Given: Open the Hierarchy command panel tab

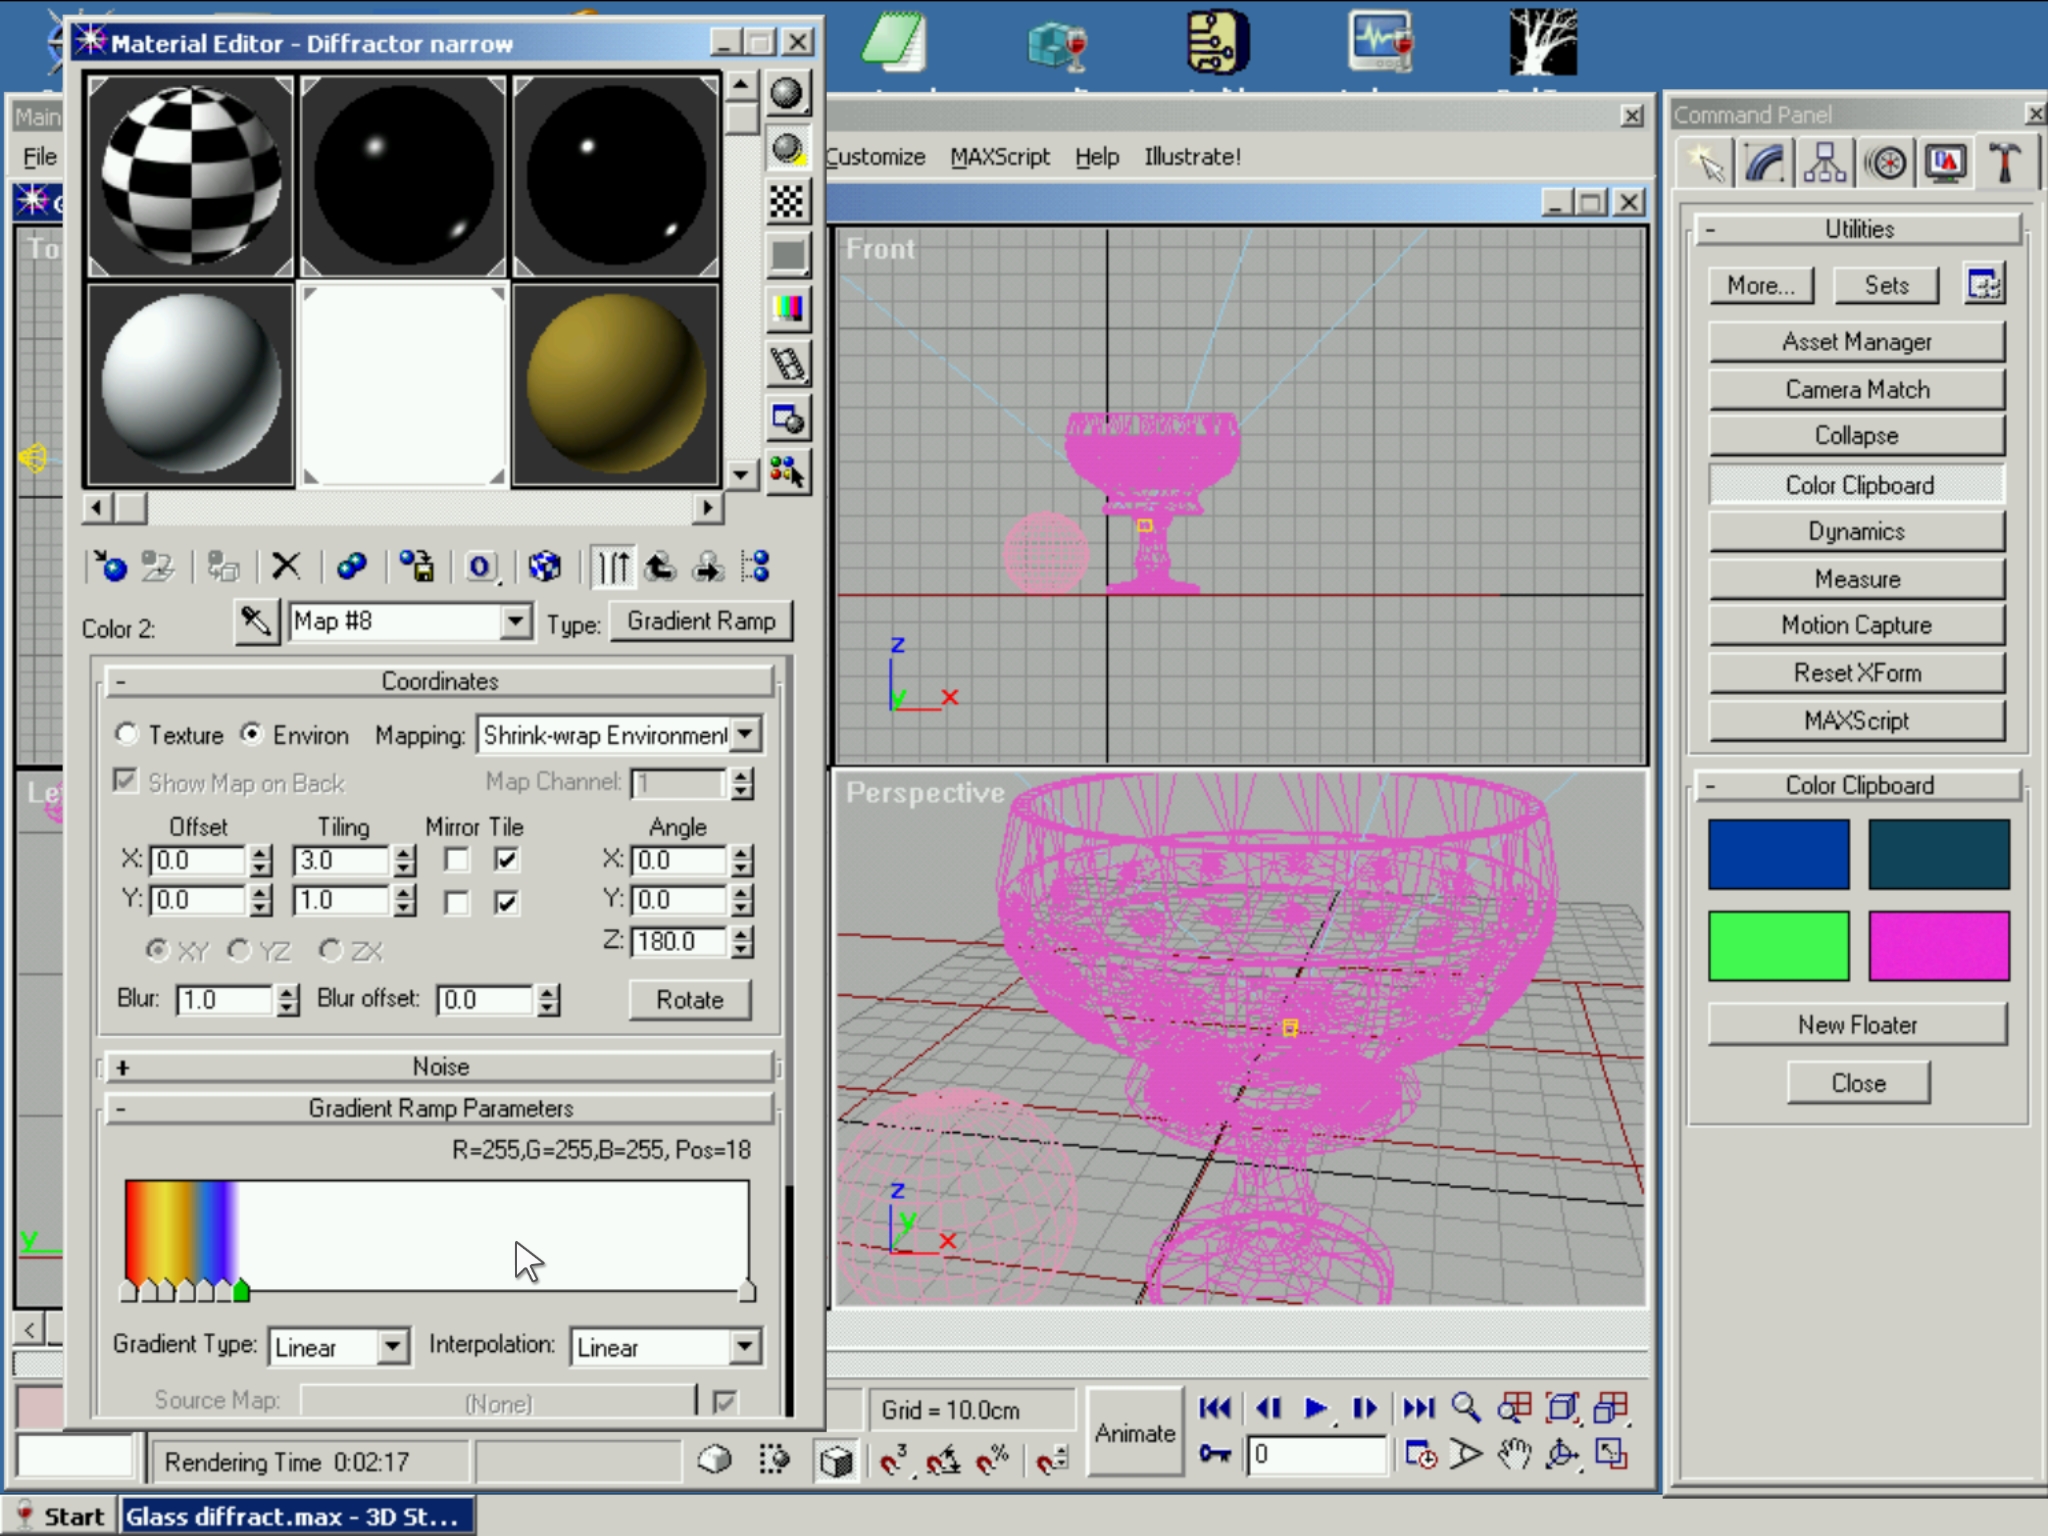Looking at the screenshot, I should point(1825,163).
